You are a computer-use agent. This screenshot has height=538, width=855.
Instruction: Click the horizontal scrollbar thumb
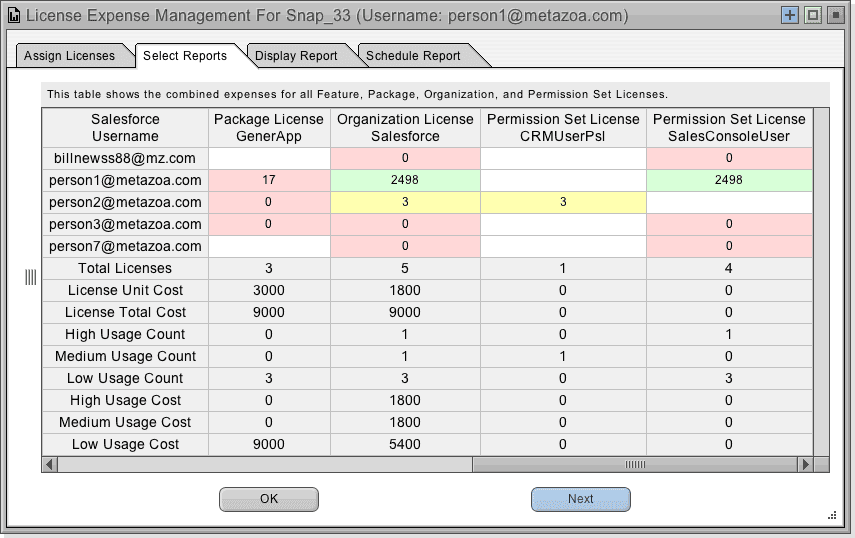635,464
